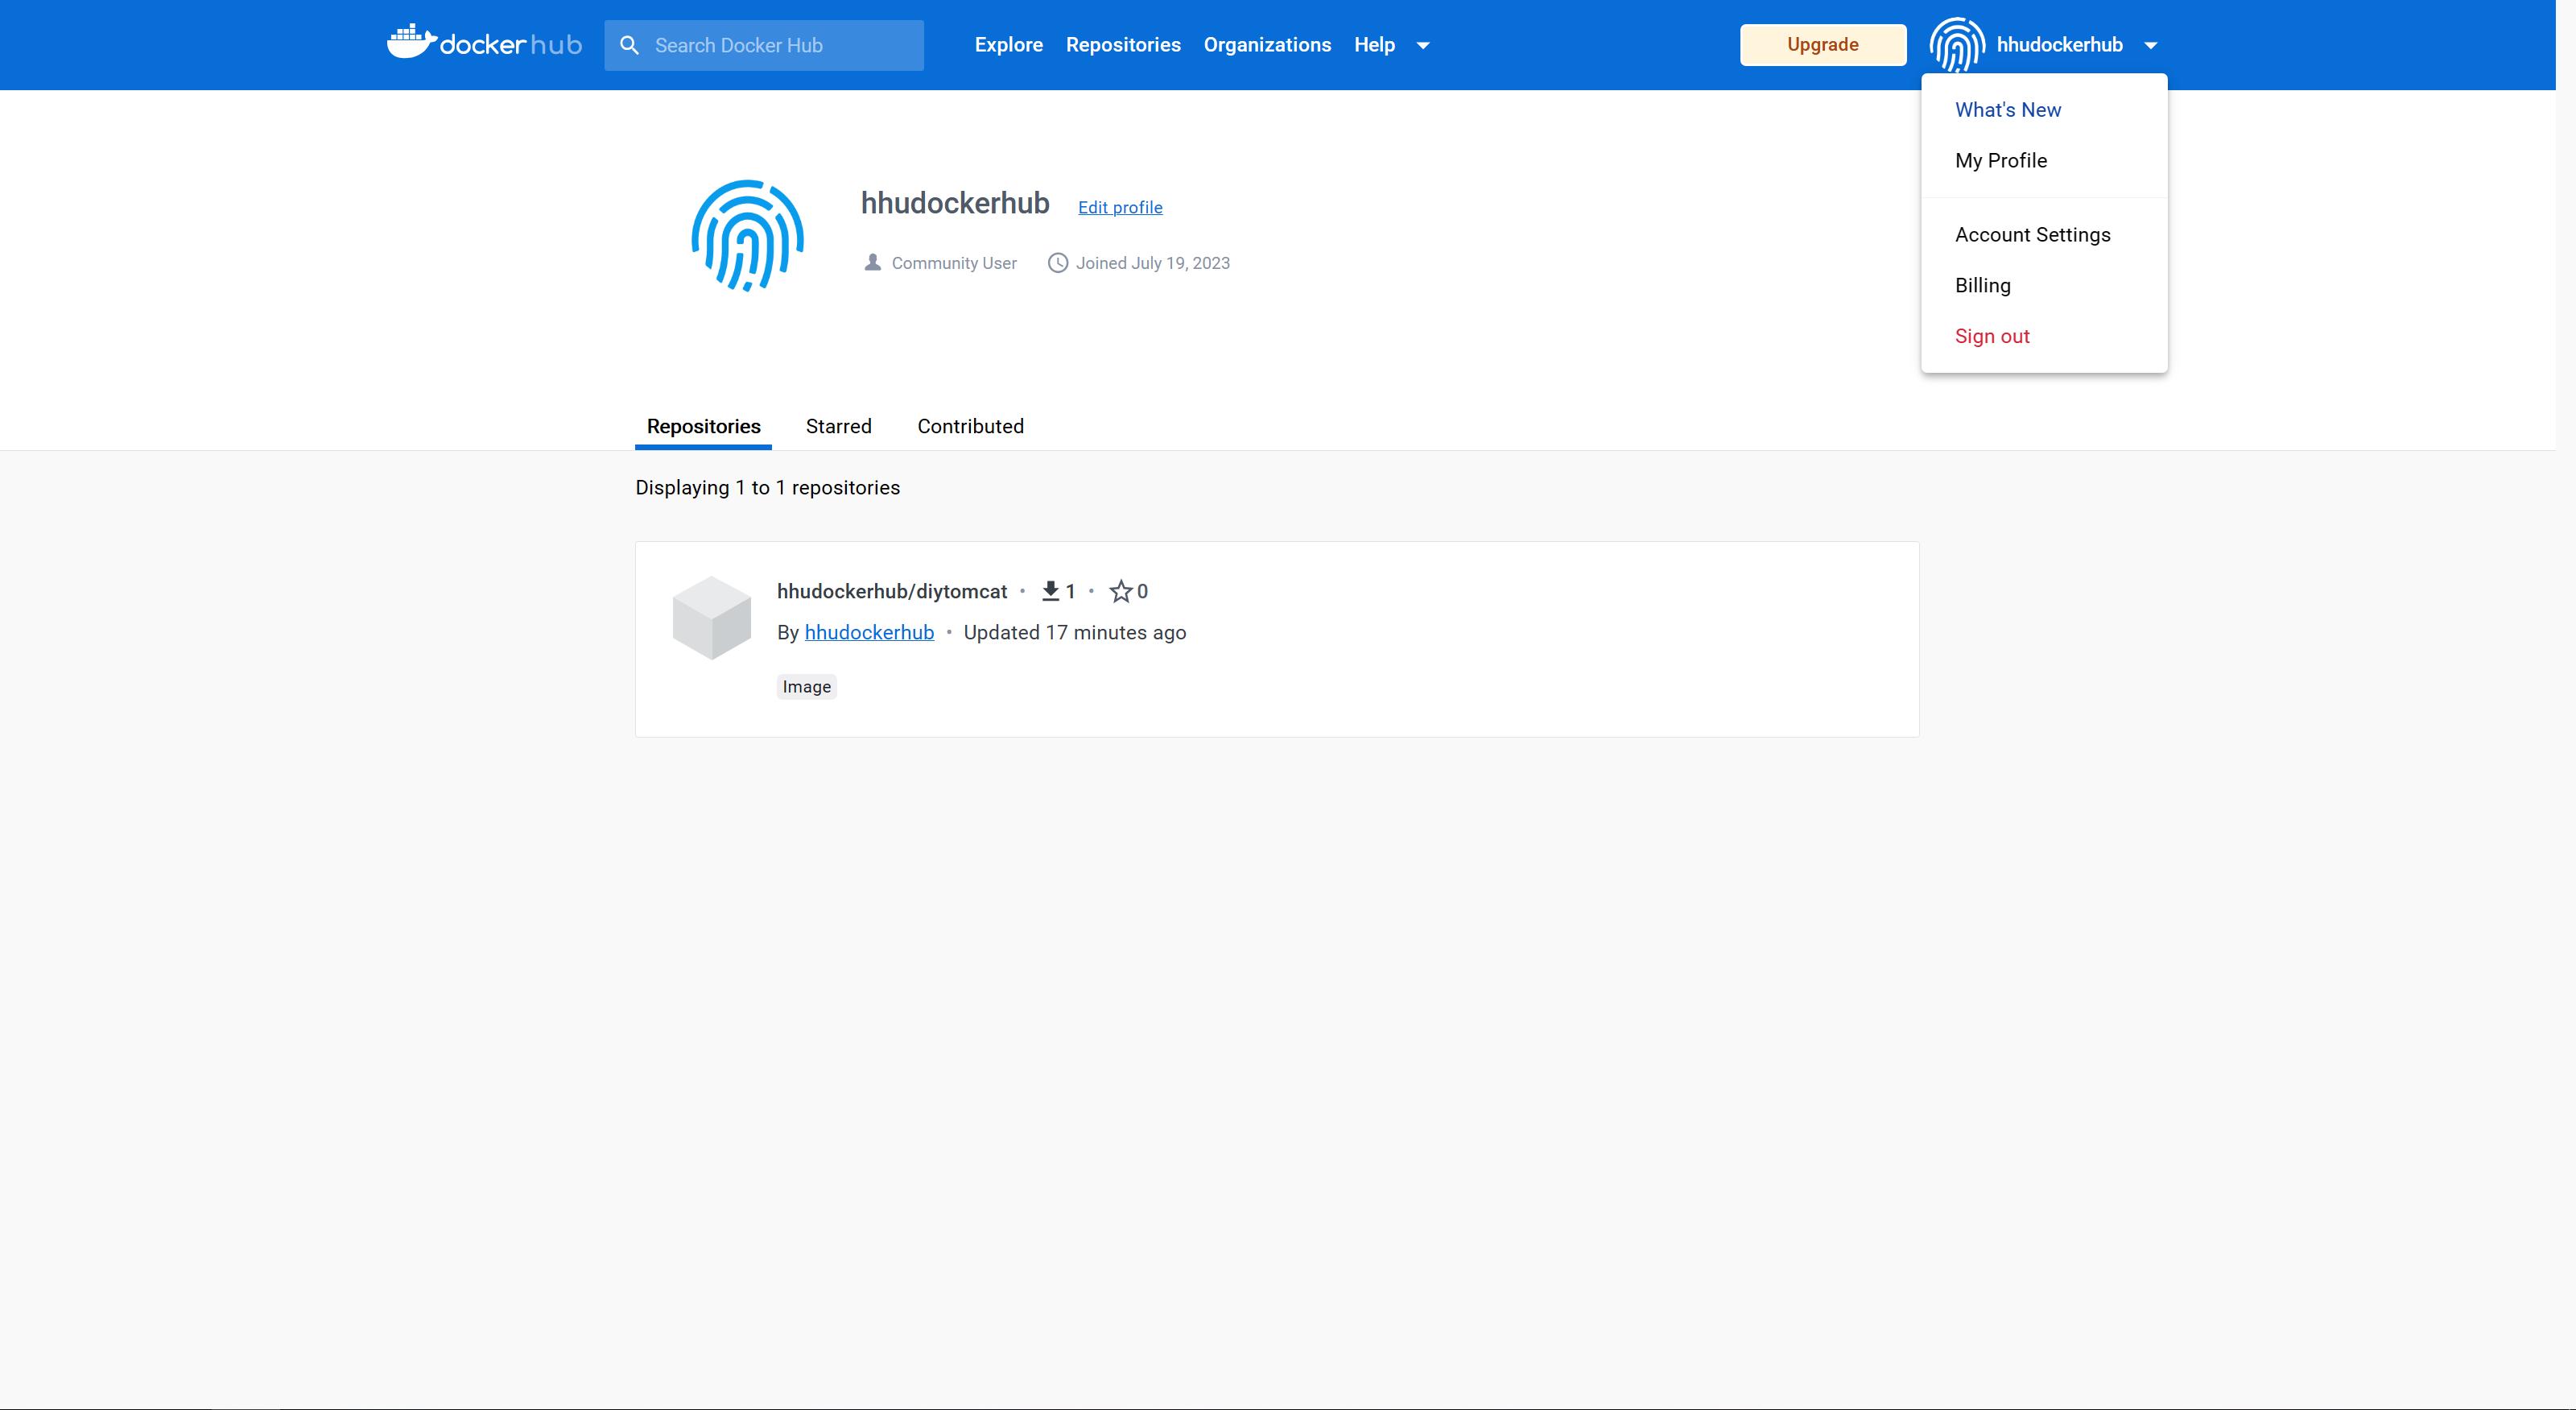The image size is (2576, 1410).
Task: Click the Edit profile link
Action: click(1120, 208)
